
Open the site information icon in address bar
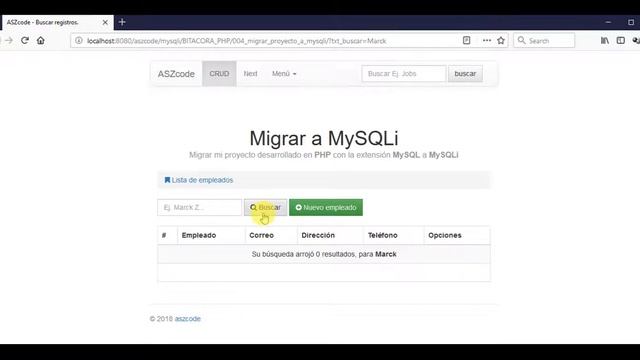pyautogui.click(x=79, y=40)
